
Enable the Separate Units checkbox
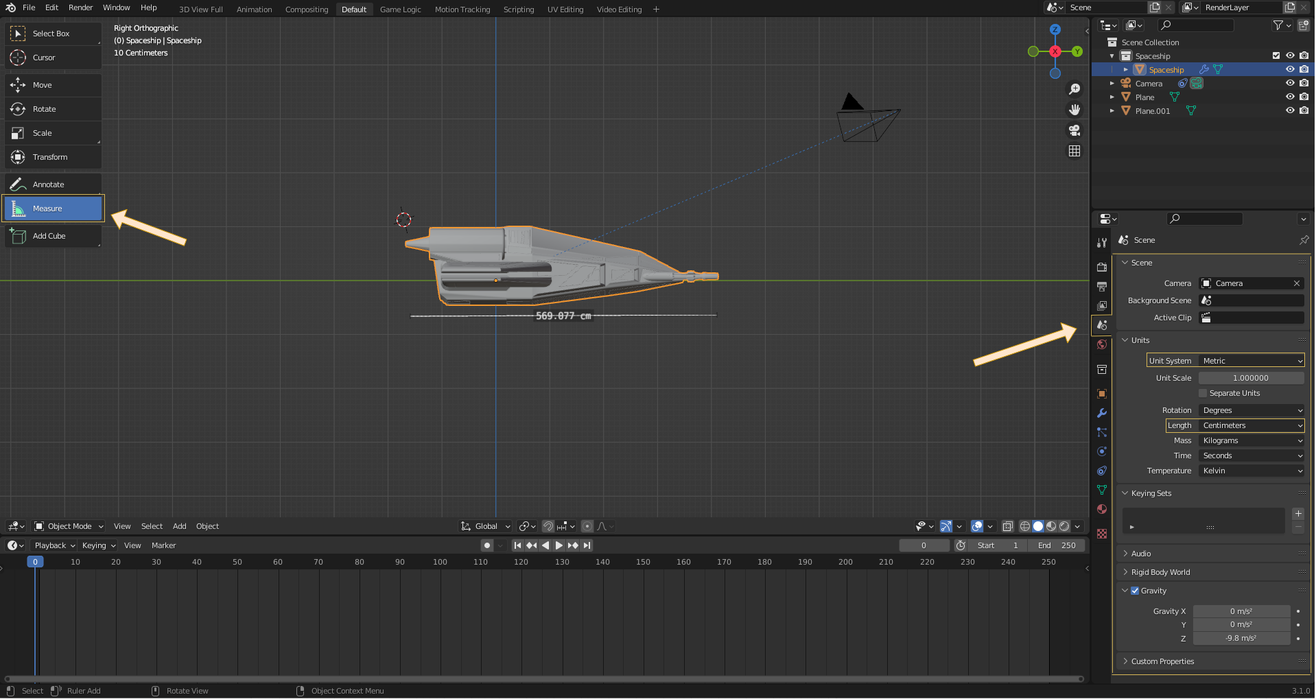(x=1203, y=393)
